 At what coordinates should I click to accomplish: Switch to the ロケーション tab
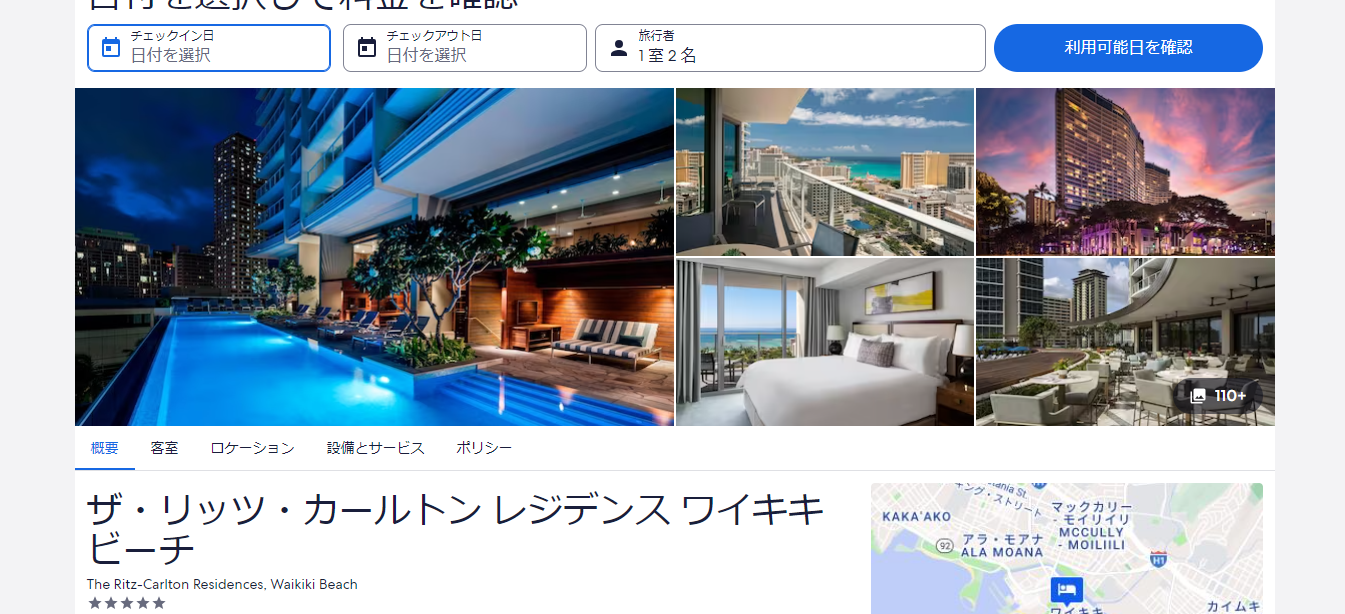252,448
